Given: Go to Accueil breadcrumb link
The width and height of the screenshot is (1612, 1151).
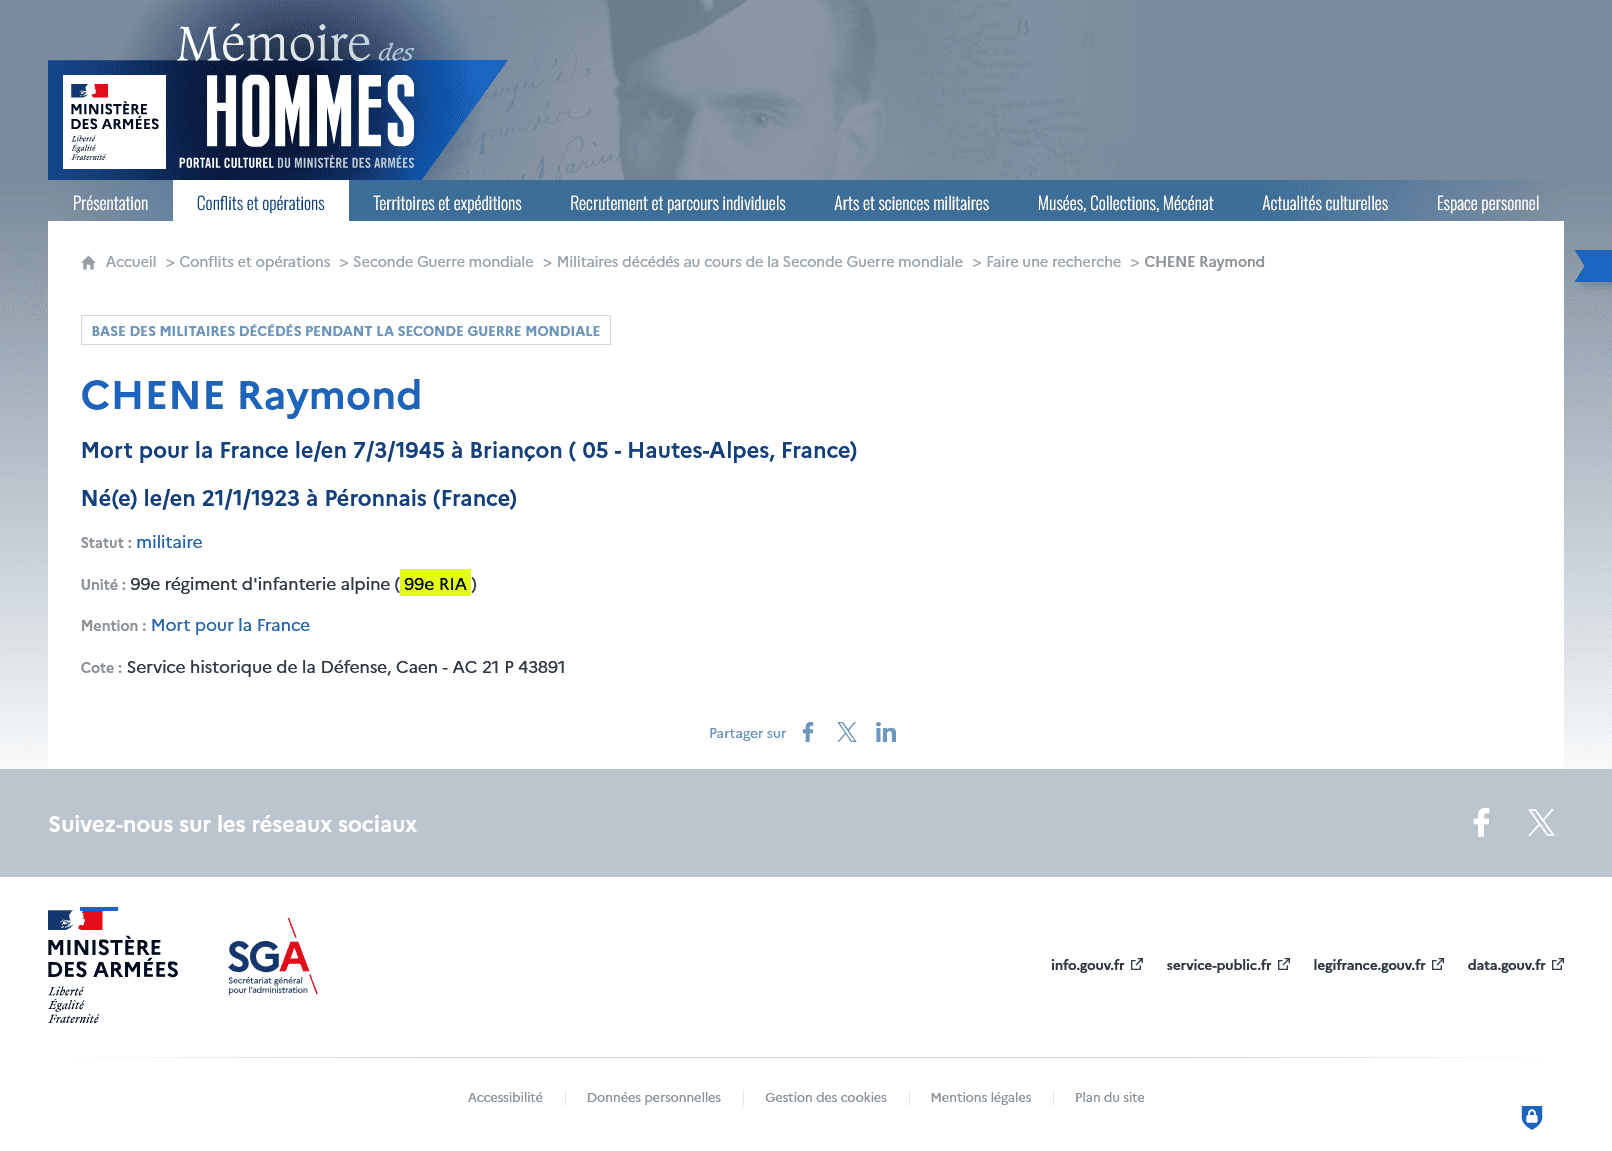Looking at the screenshot, I should tap(131, 262).
